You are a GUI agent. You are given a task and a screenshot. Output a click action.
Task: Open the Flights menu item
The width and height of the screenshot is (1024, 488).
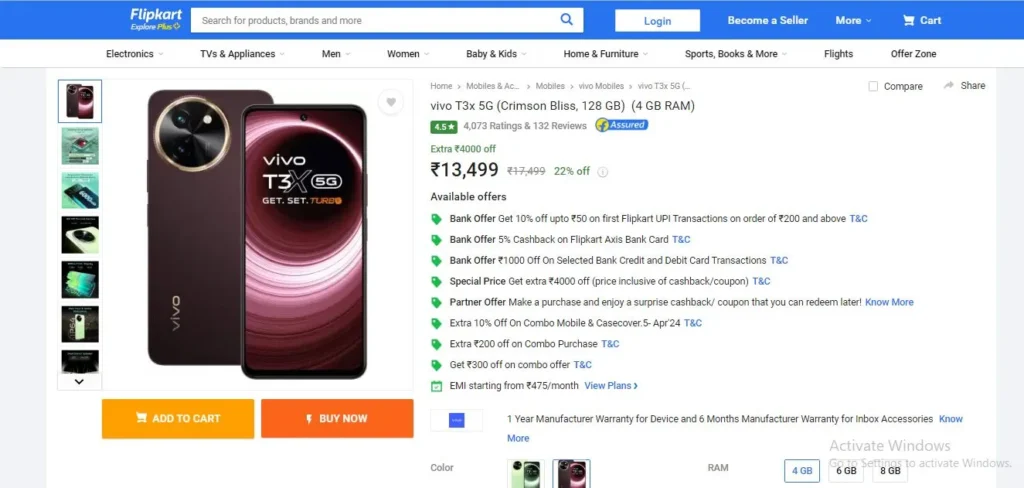pyautogui.click(x=838, y=54)
